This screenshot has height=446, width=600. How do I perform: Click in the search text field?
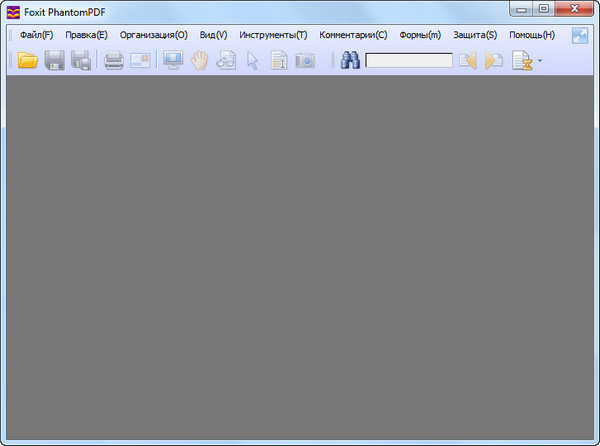tap(409, 60)
